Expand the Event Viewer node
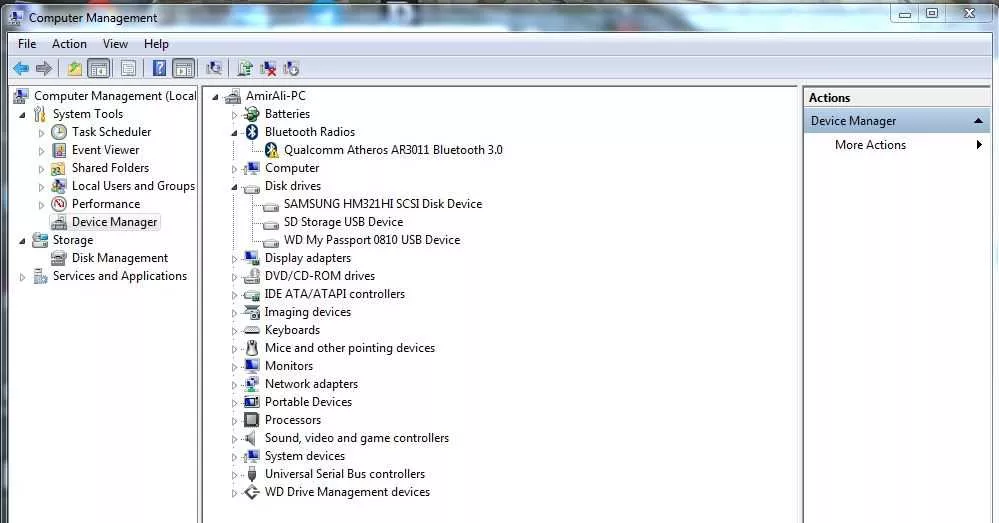This screenshot has width=999, height=523. click(x=41, y=151)
